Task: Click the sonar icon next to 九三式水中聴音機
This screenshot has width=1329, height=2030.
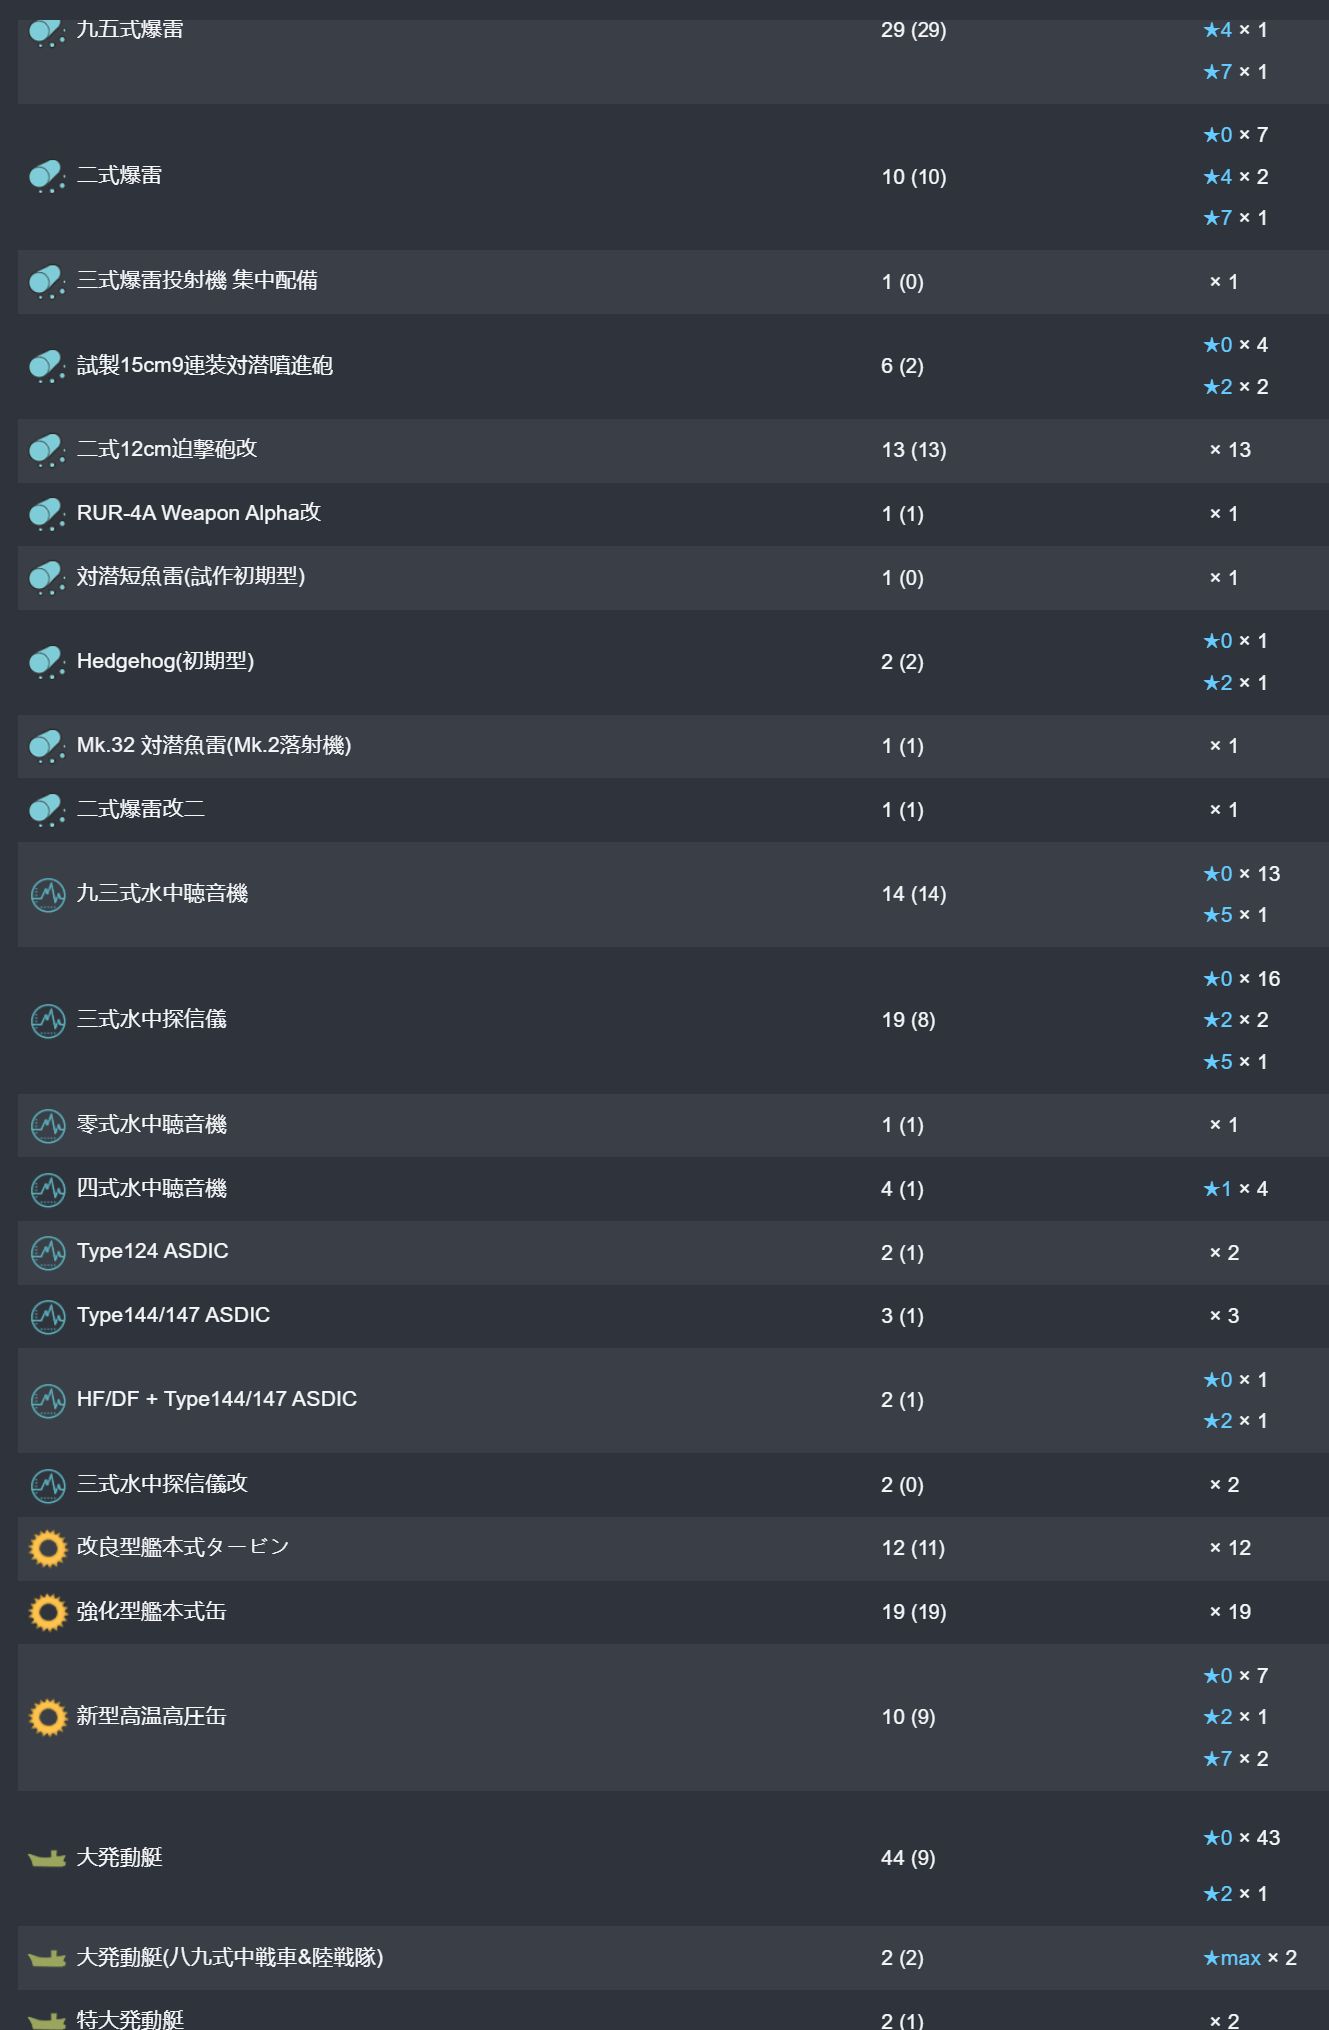Action: (x=47, y=894)
